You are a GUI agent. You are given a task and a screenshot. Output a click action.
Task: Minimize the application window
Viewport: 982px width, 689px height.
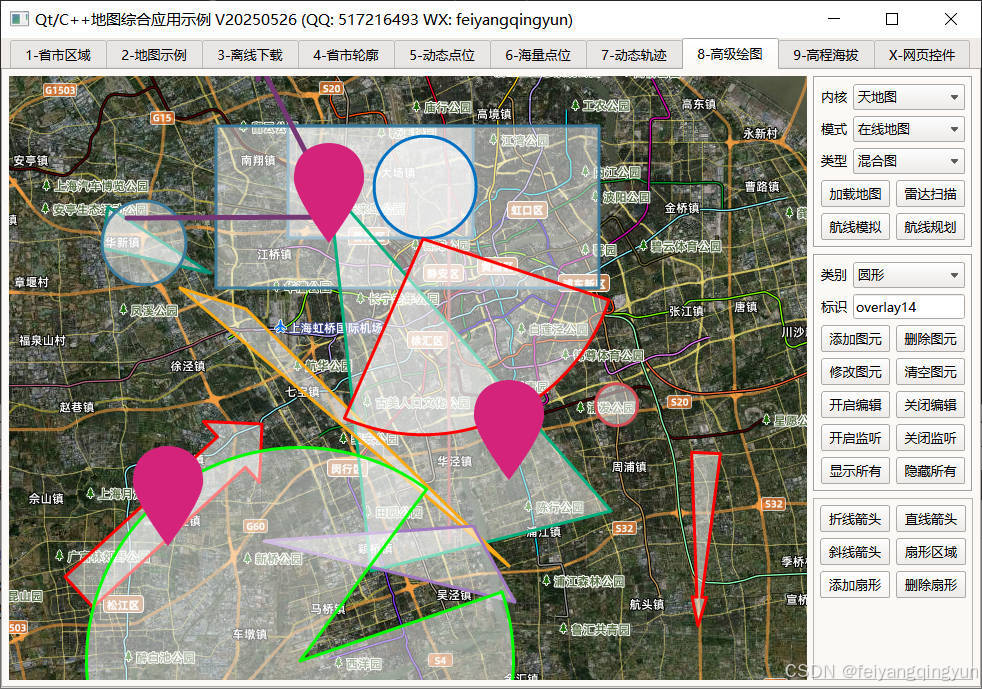(834, 19)
